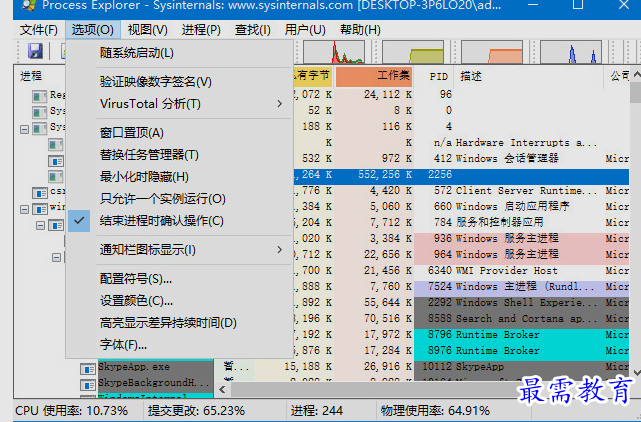Select the 服务和控制器应用 row
641x422 pixels.
(461, 223)
